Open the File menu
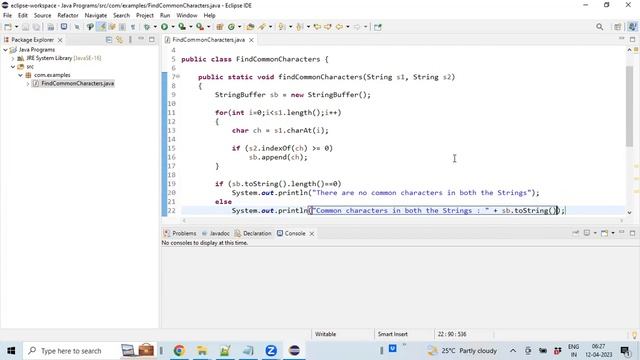Screen dimensions: 640x360 7,16
